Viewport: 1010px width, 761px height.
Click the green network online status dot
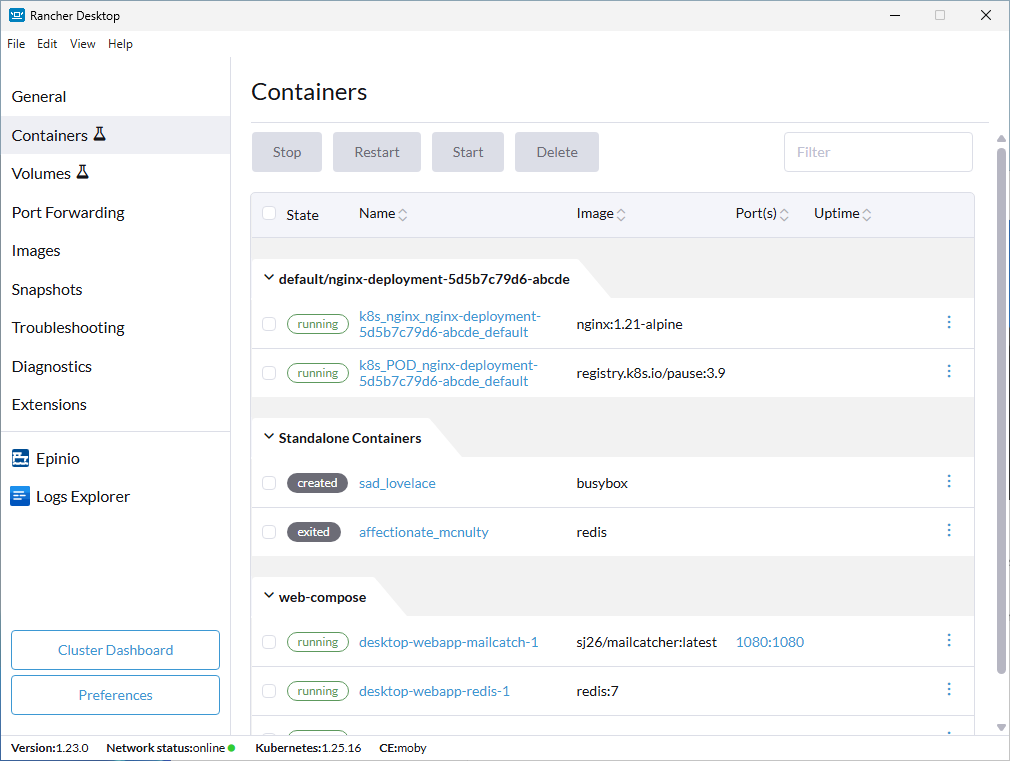click(232, 748)
